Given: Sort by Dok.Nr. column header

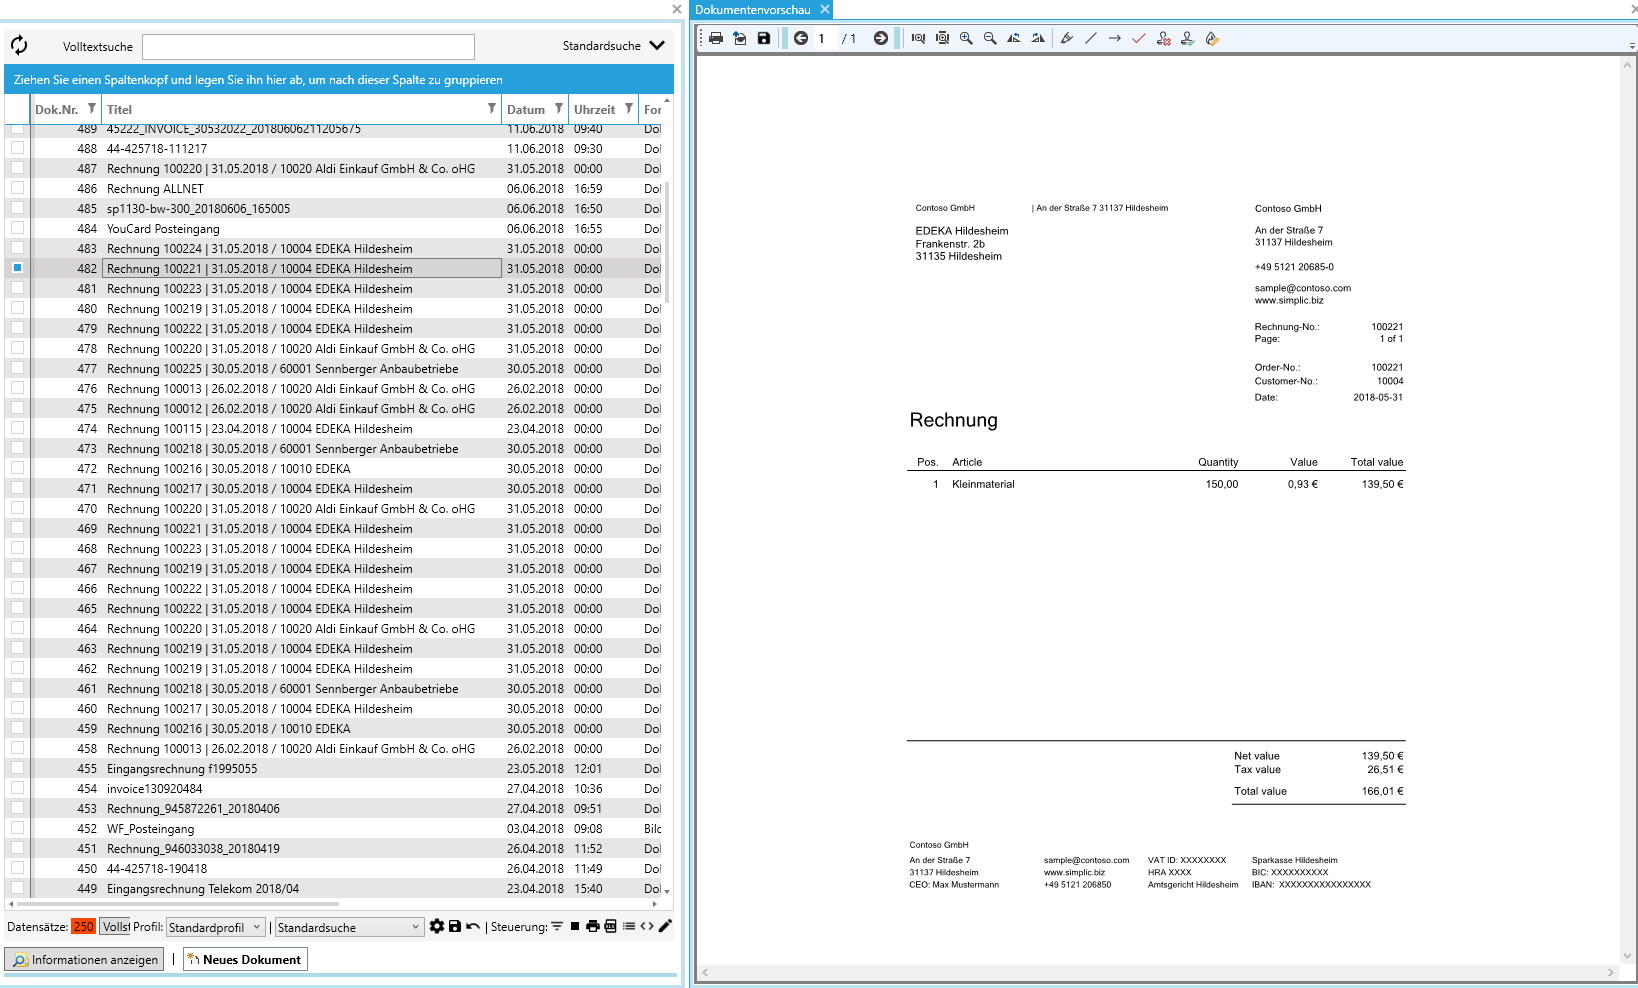Looking at the screenshot, I should (x=56, y=109).
